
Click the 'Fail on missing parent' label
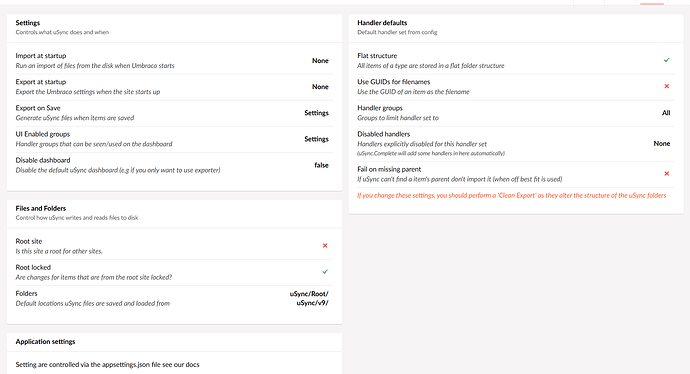(x=389, y=169)
